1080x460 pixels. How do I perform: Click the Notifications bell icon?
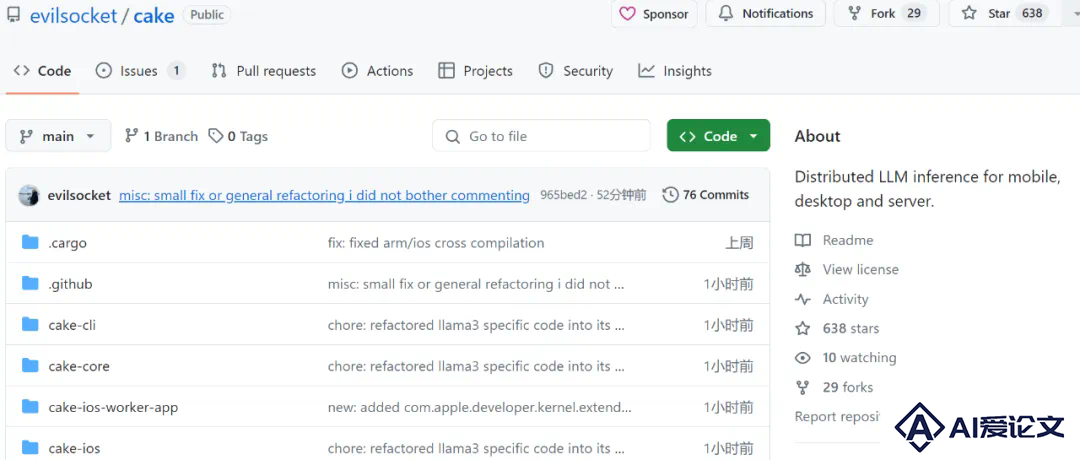(725, 14)
